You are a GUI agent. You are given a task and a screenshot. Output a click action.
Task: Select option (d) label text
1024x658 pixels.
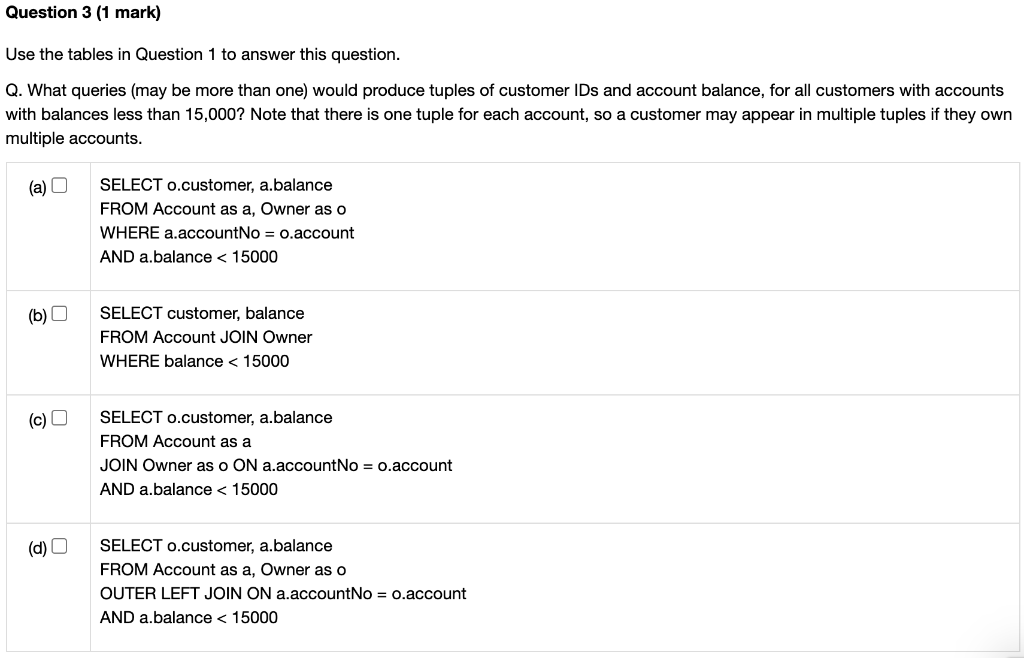[38, 546]
